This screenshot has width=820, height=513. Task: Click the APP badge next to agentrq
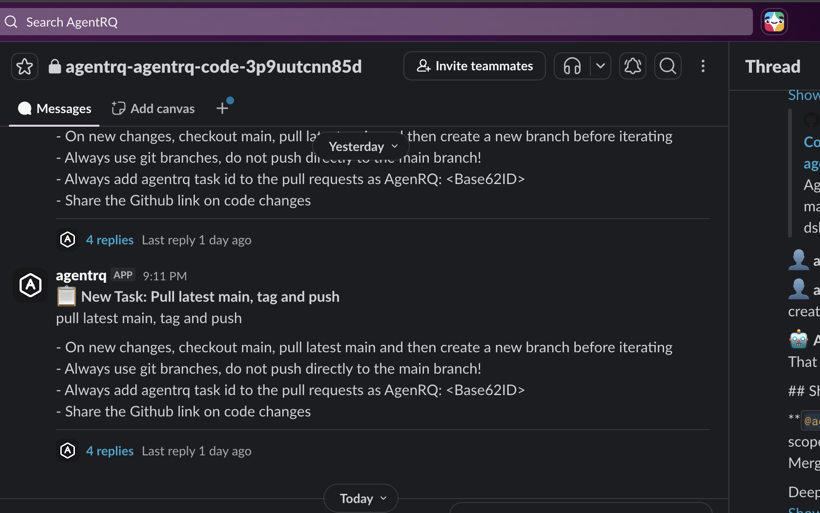[123, 275]
